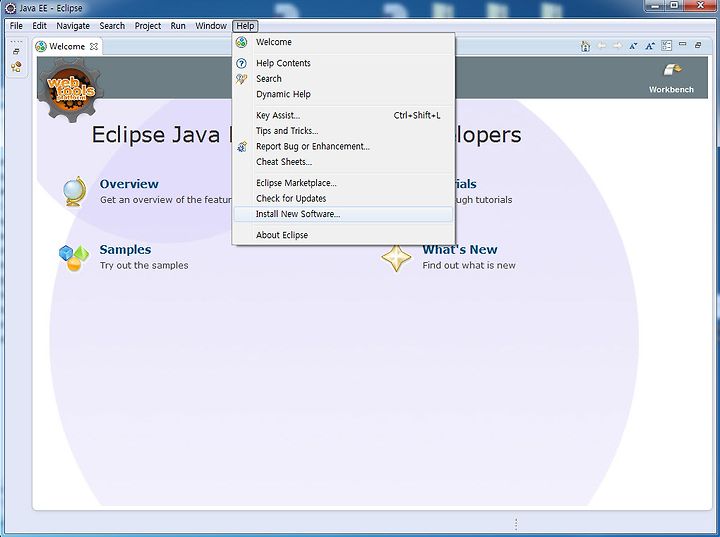Image resolution: width=720 pixels, height=537 pixels.
Task: Choose Report Bug or Enhancement... entry
Action: (x=343, y=147)
